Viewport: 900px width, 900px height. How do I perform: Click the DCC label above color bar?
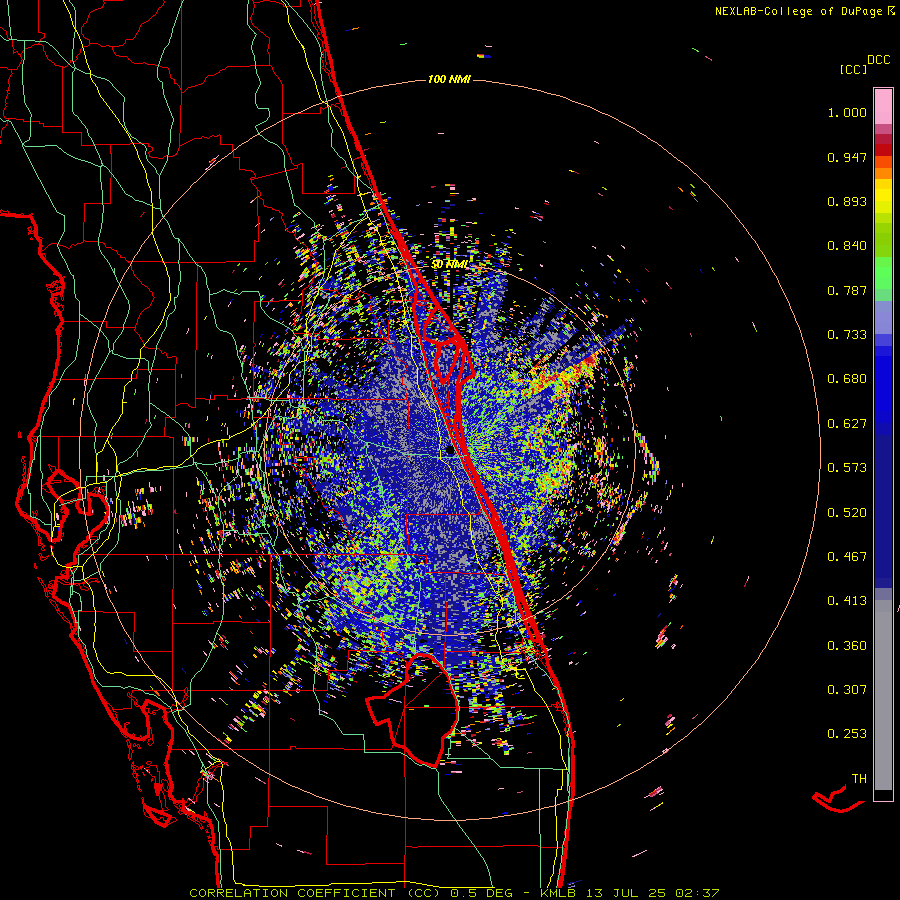tap(879, 60)
